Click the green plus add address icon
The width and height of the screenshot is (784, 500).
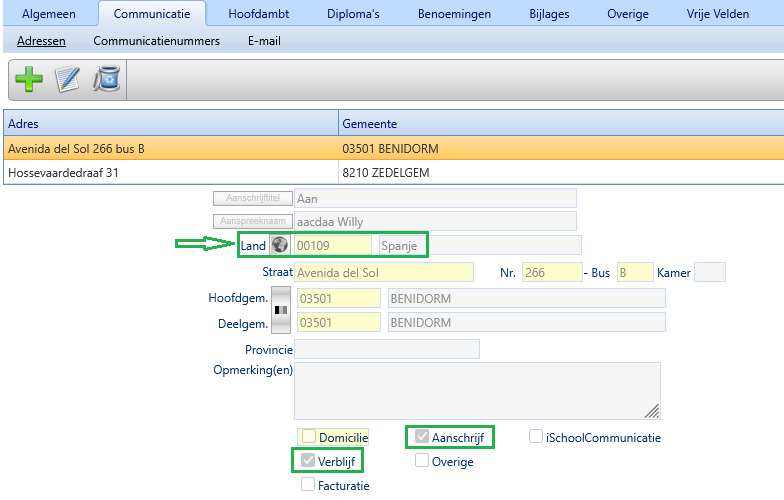pos(28,80)
